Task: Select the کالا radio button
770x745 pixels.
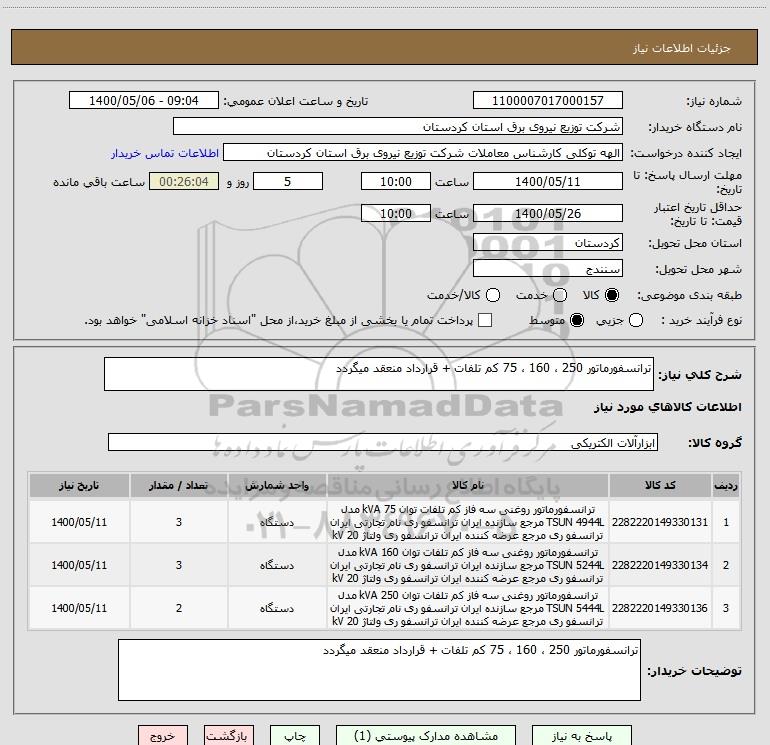Action: point(612,295)
